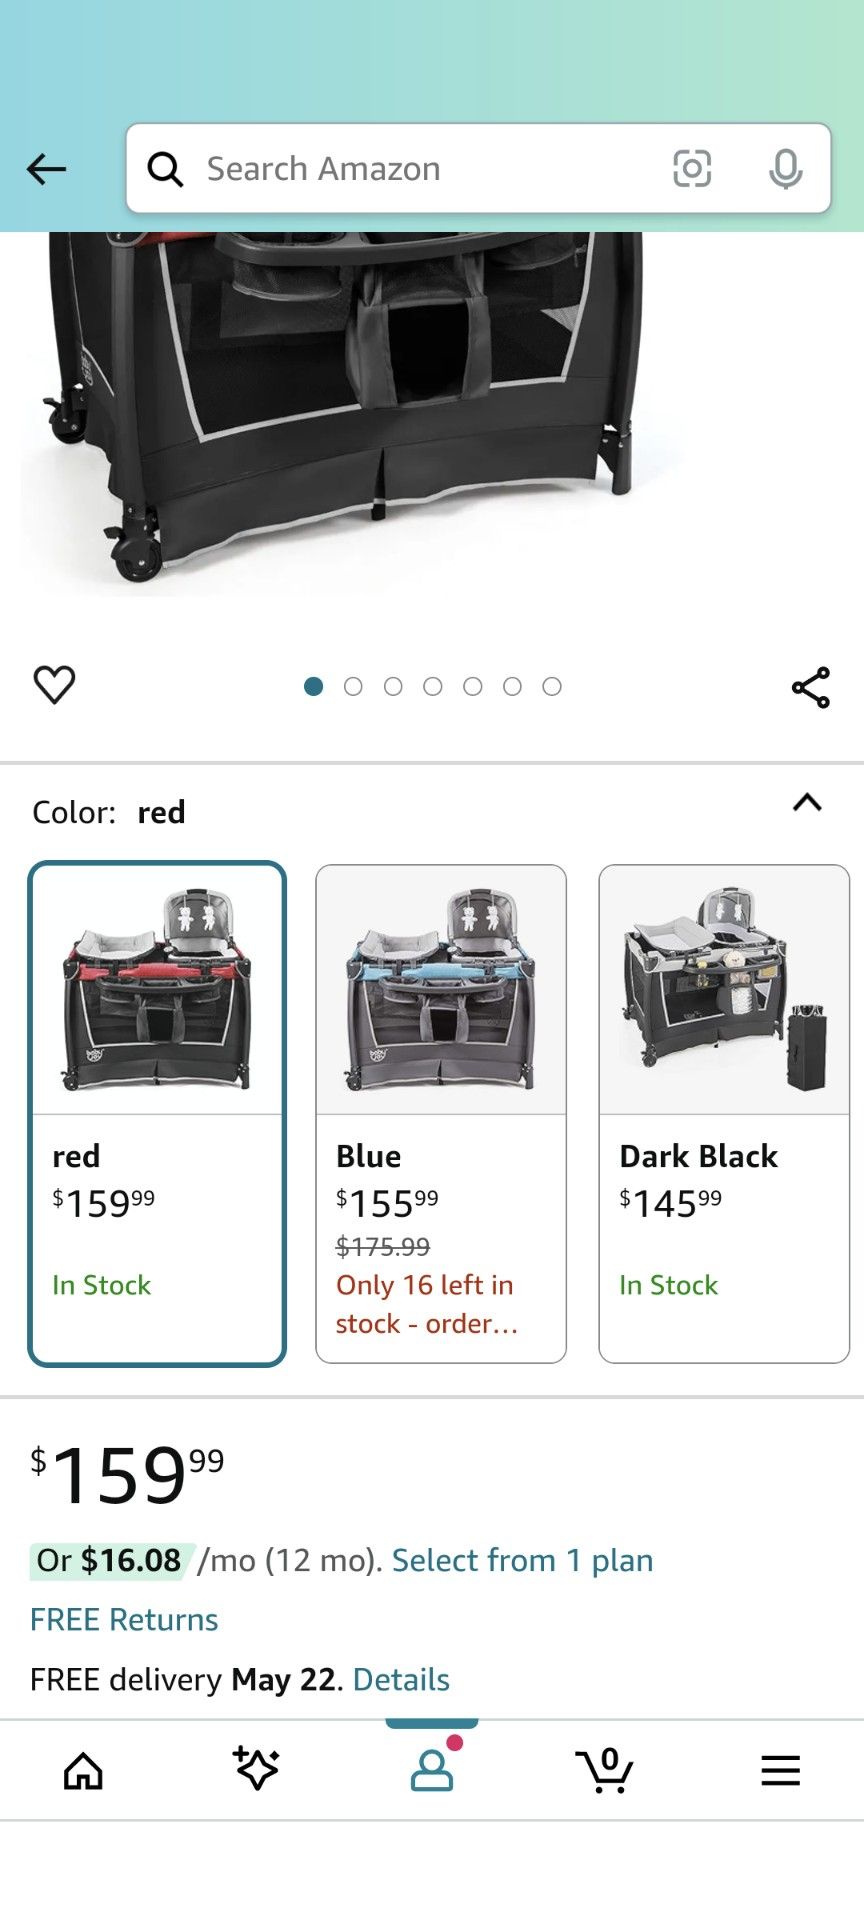Open the sparkle AI assistant tab
Screen dimensions: 864x1920
(x=256, y=1769)
